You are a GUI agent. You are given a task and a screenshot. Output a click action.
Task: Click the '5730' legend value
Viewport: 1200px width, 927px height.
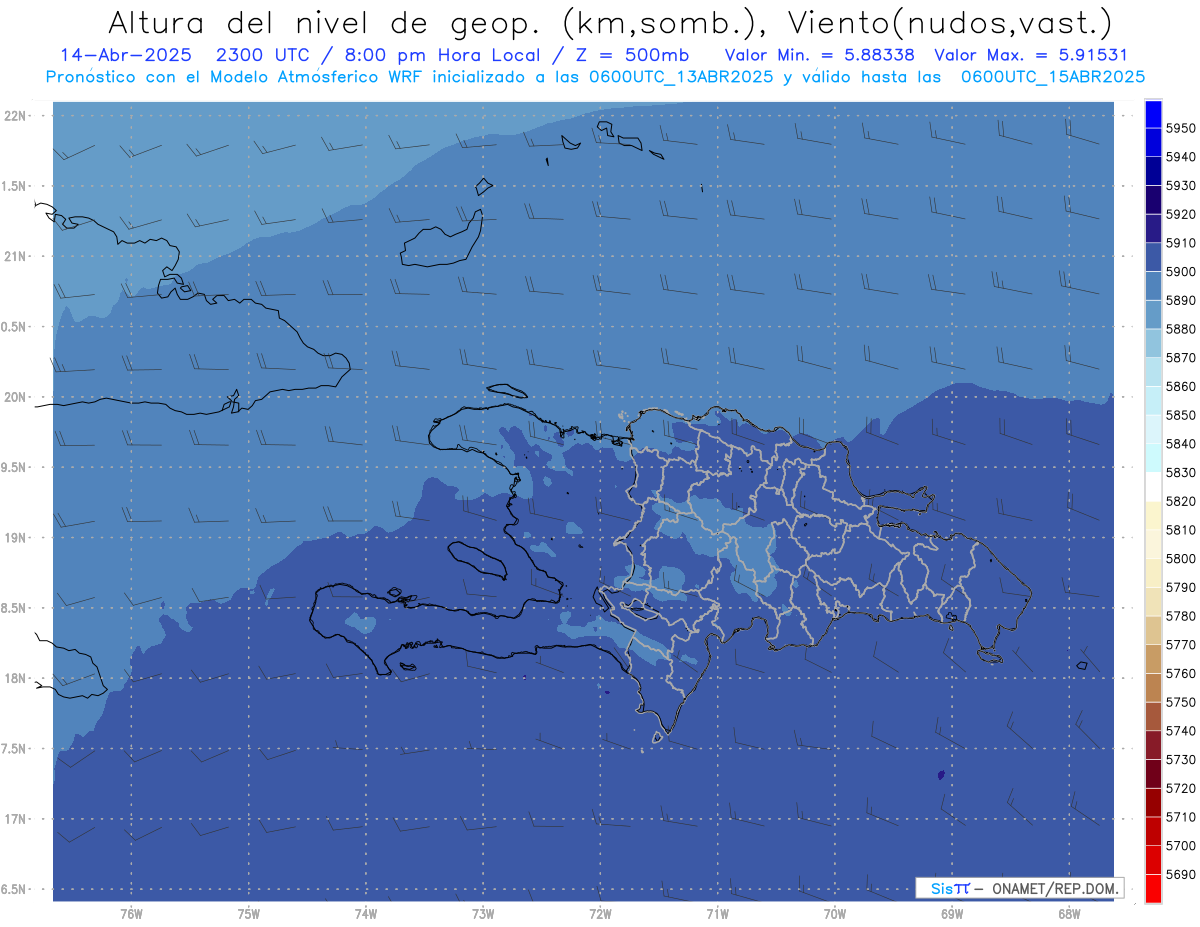[x=1181, y=760]
